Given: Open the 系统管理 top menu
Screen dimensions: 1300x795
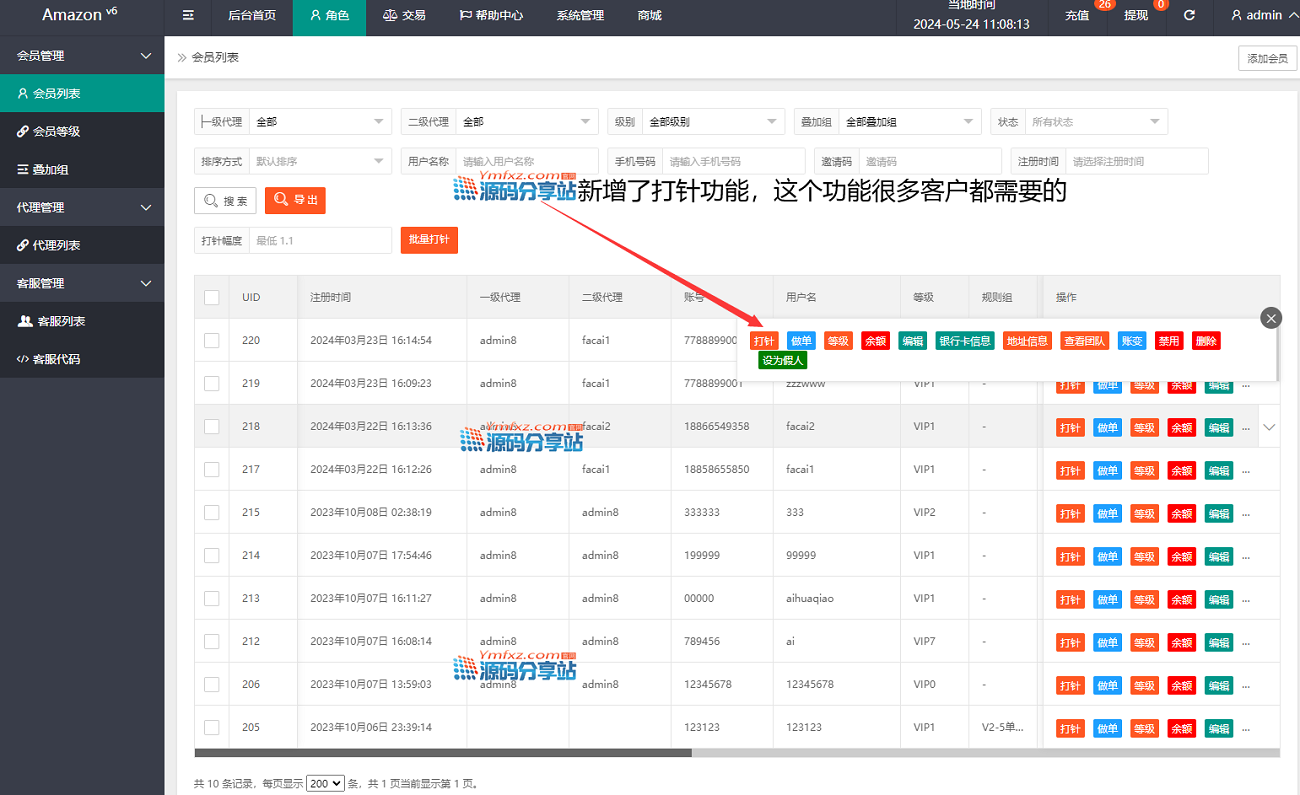Looking at the screenshot, I should click(x=580, y=16).
